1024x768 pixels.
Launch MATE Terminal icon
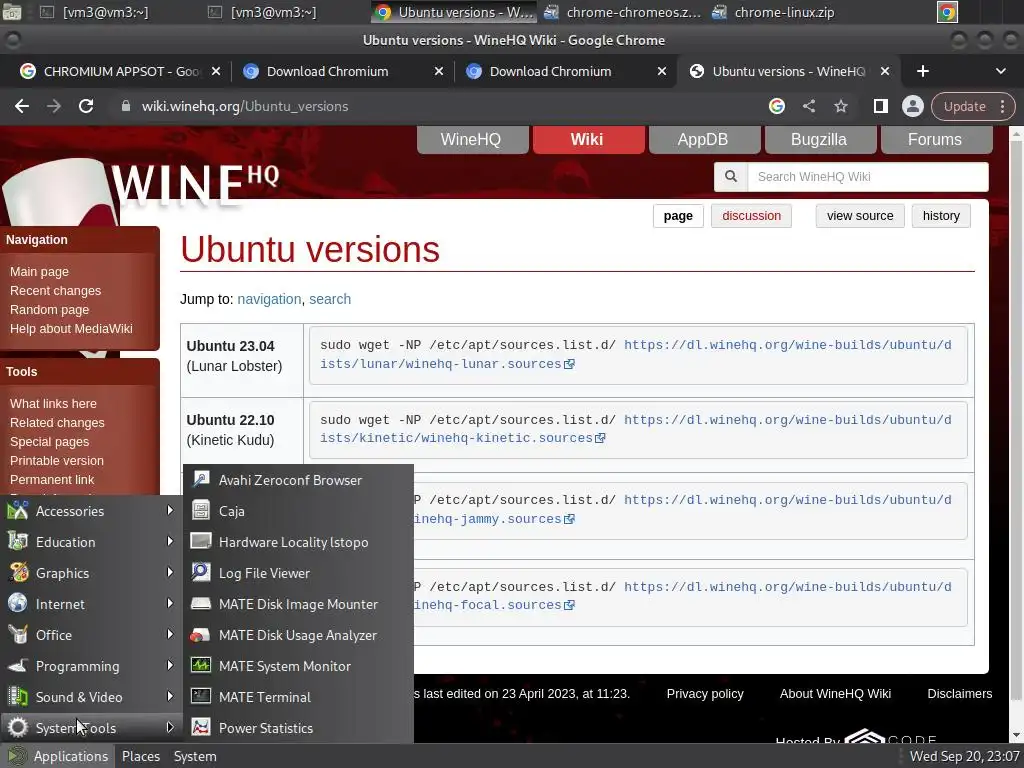coord(200,696)
